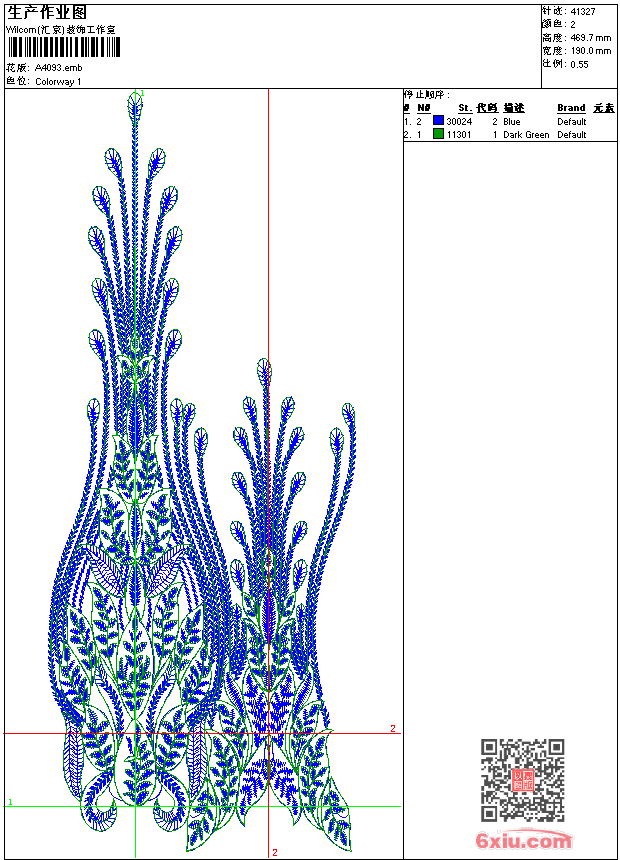Click the Brand column header
620x860 pixels.
click(571, 108)
